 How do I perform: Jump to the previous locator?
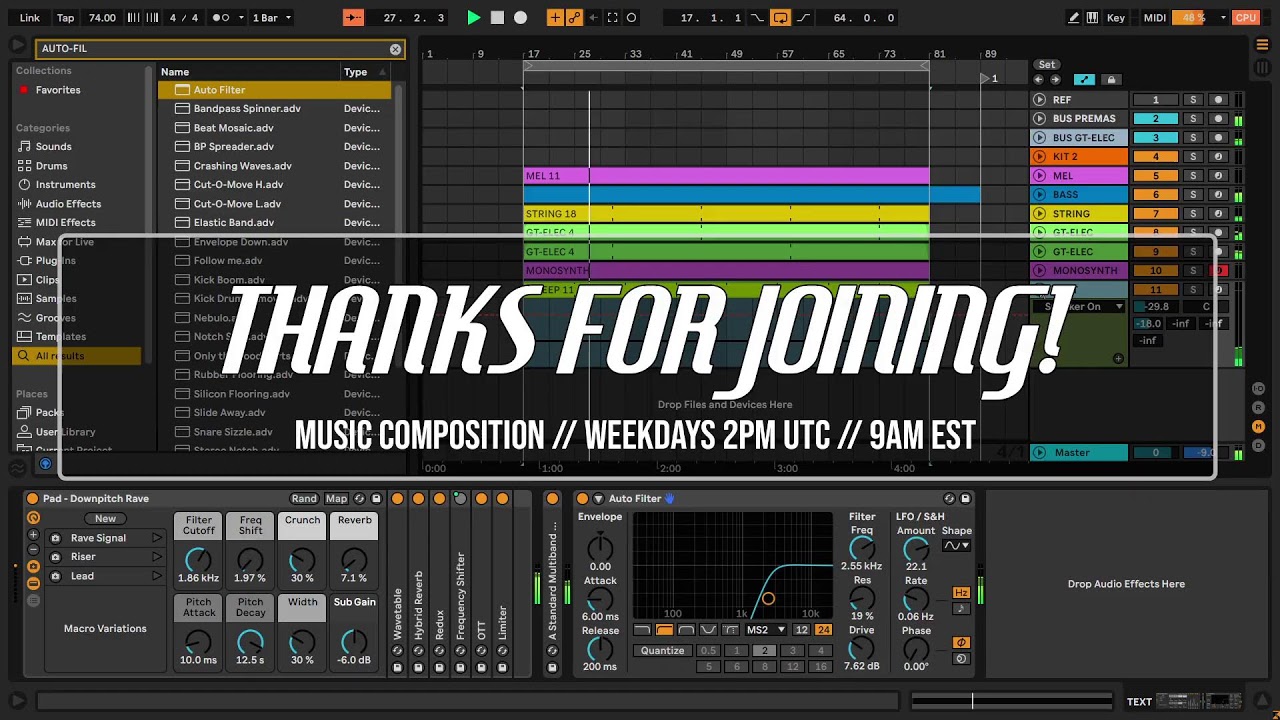pos(1038,80)
